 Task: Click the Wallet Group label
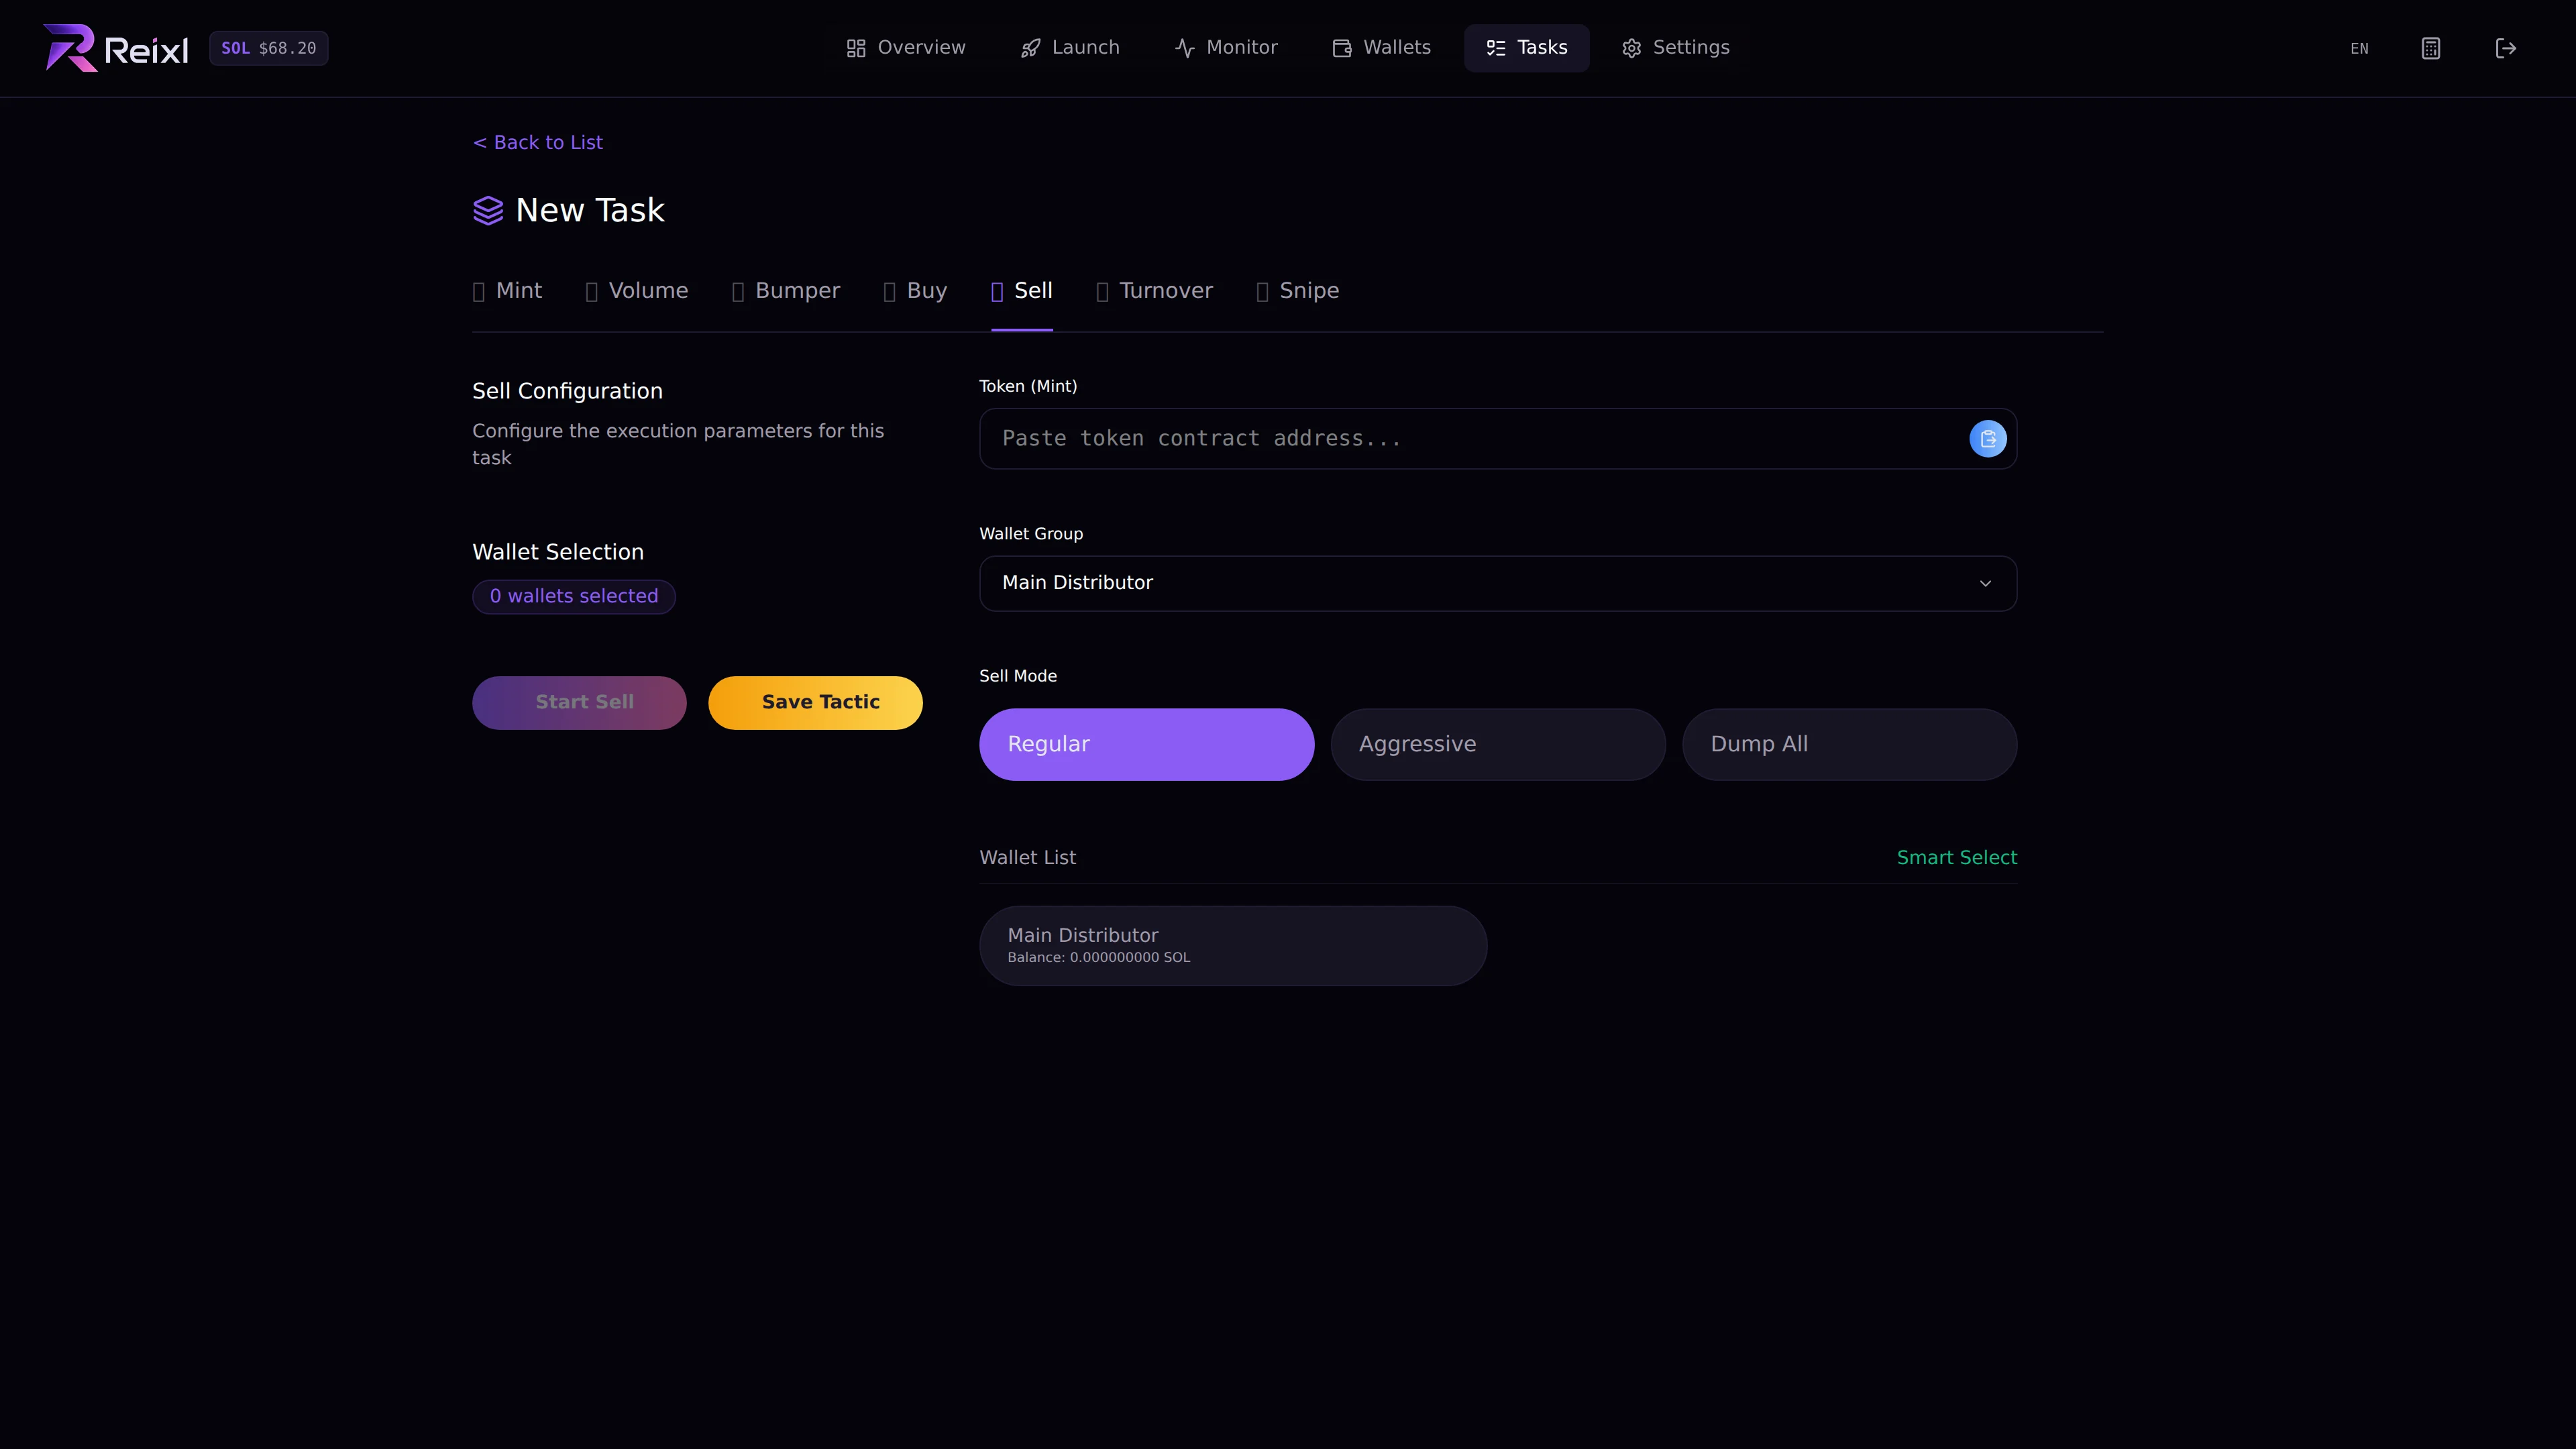point(1031,535)
